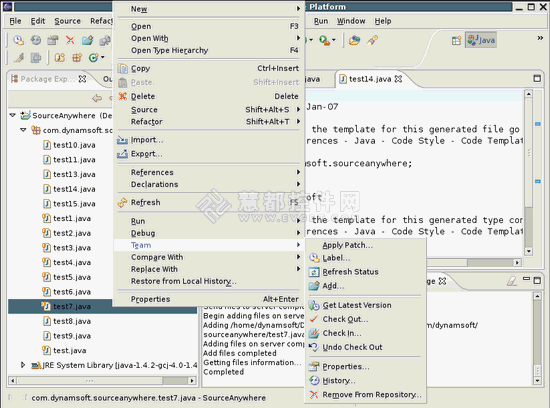Choose Open Type Hierarchy

tap(209, 50)
